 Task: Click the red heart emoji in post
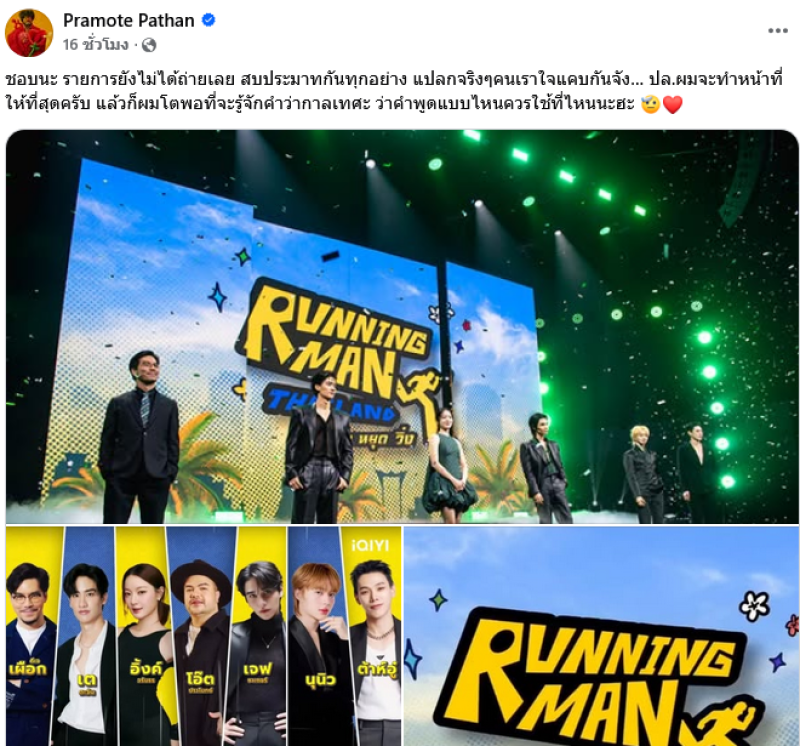pos(672,105)
